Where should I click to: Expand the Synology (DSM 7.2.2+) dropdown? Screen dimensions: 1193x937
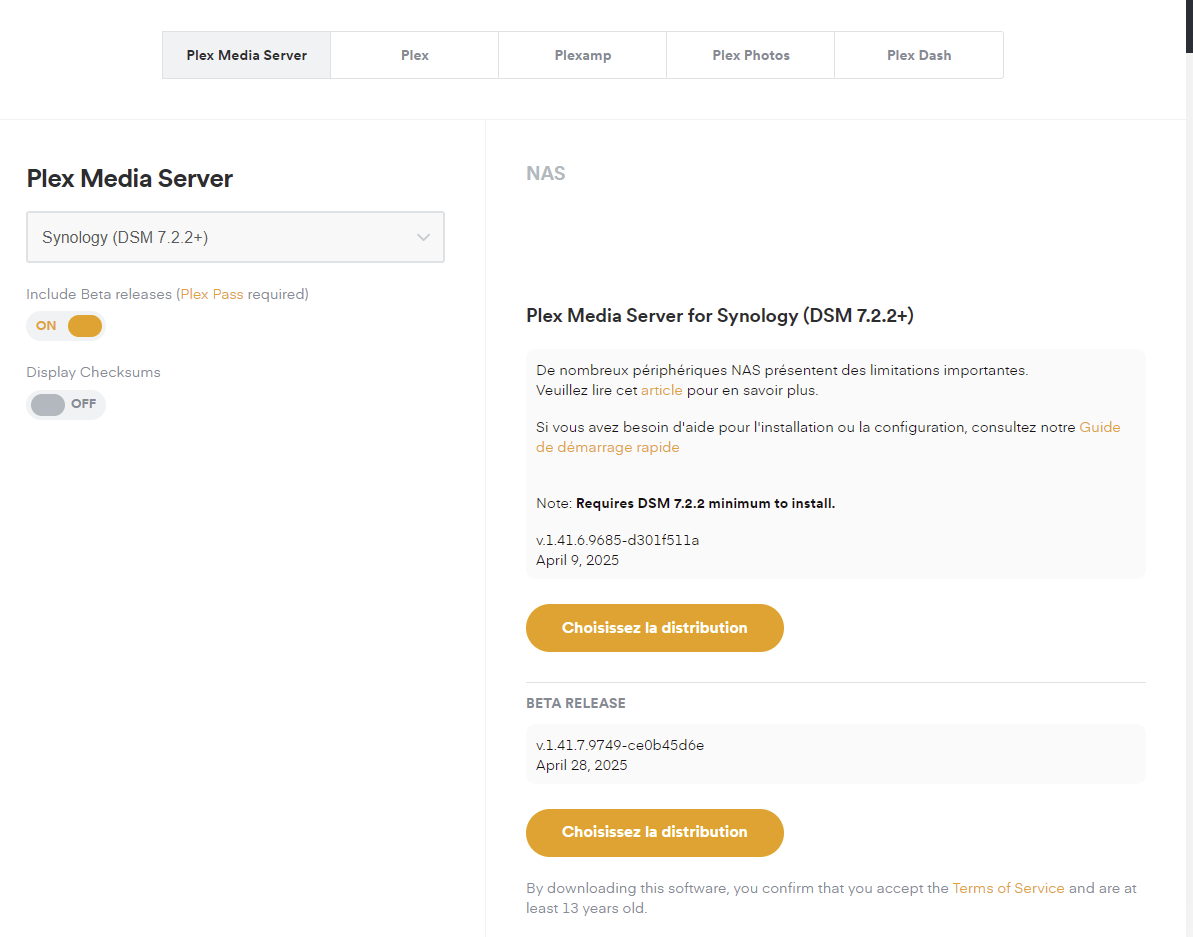[235, 237]
